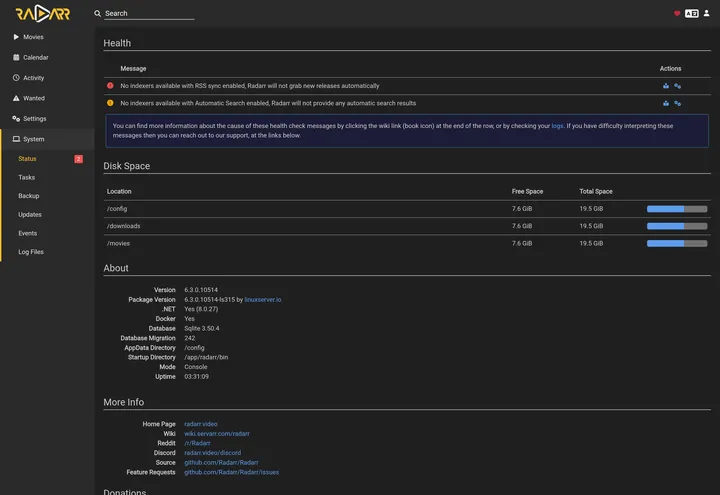Click the Sqlite 3.50.4 database value

pos(202,328)
